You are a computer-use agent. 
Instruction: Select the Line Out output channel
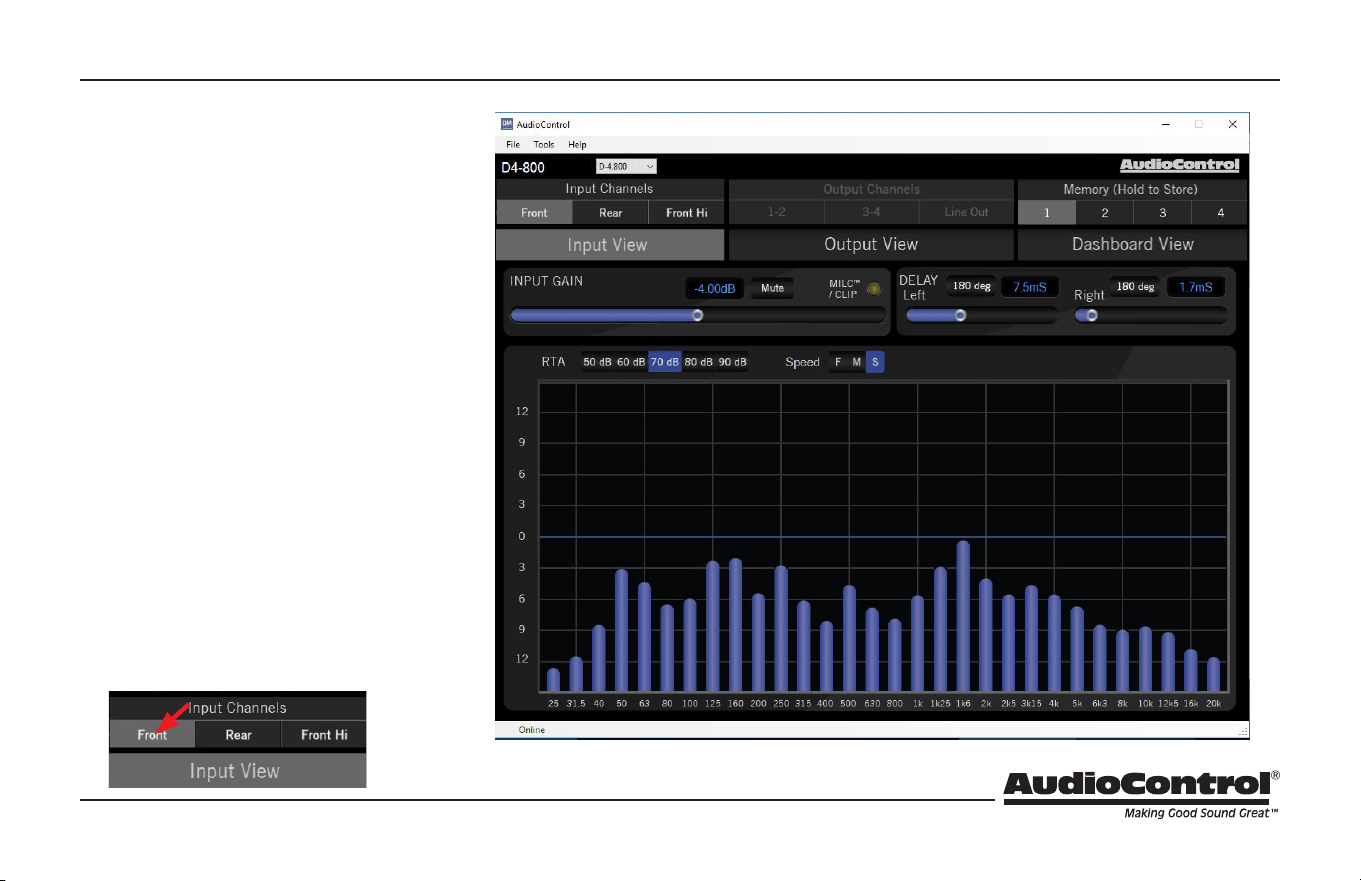click(x=966, y=213)
